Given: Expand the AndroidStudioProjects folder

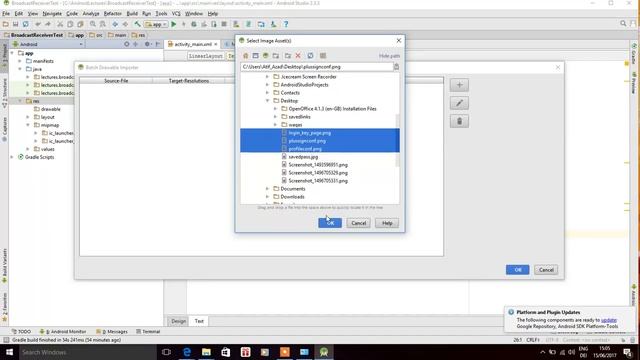Looking at the screenshot, I should (268, 85).
